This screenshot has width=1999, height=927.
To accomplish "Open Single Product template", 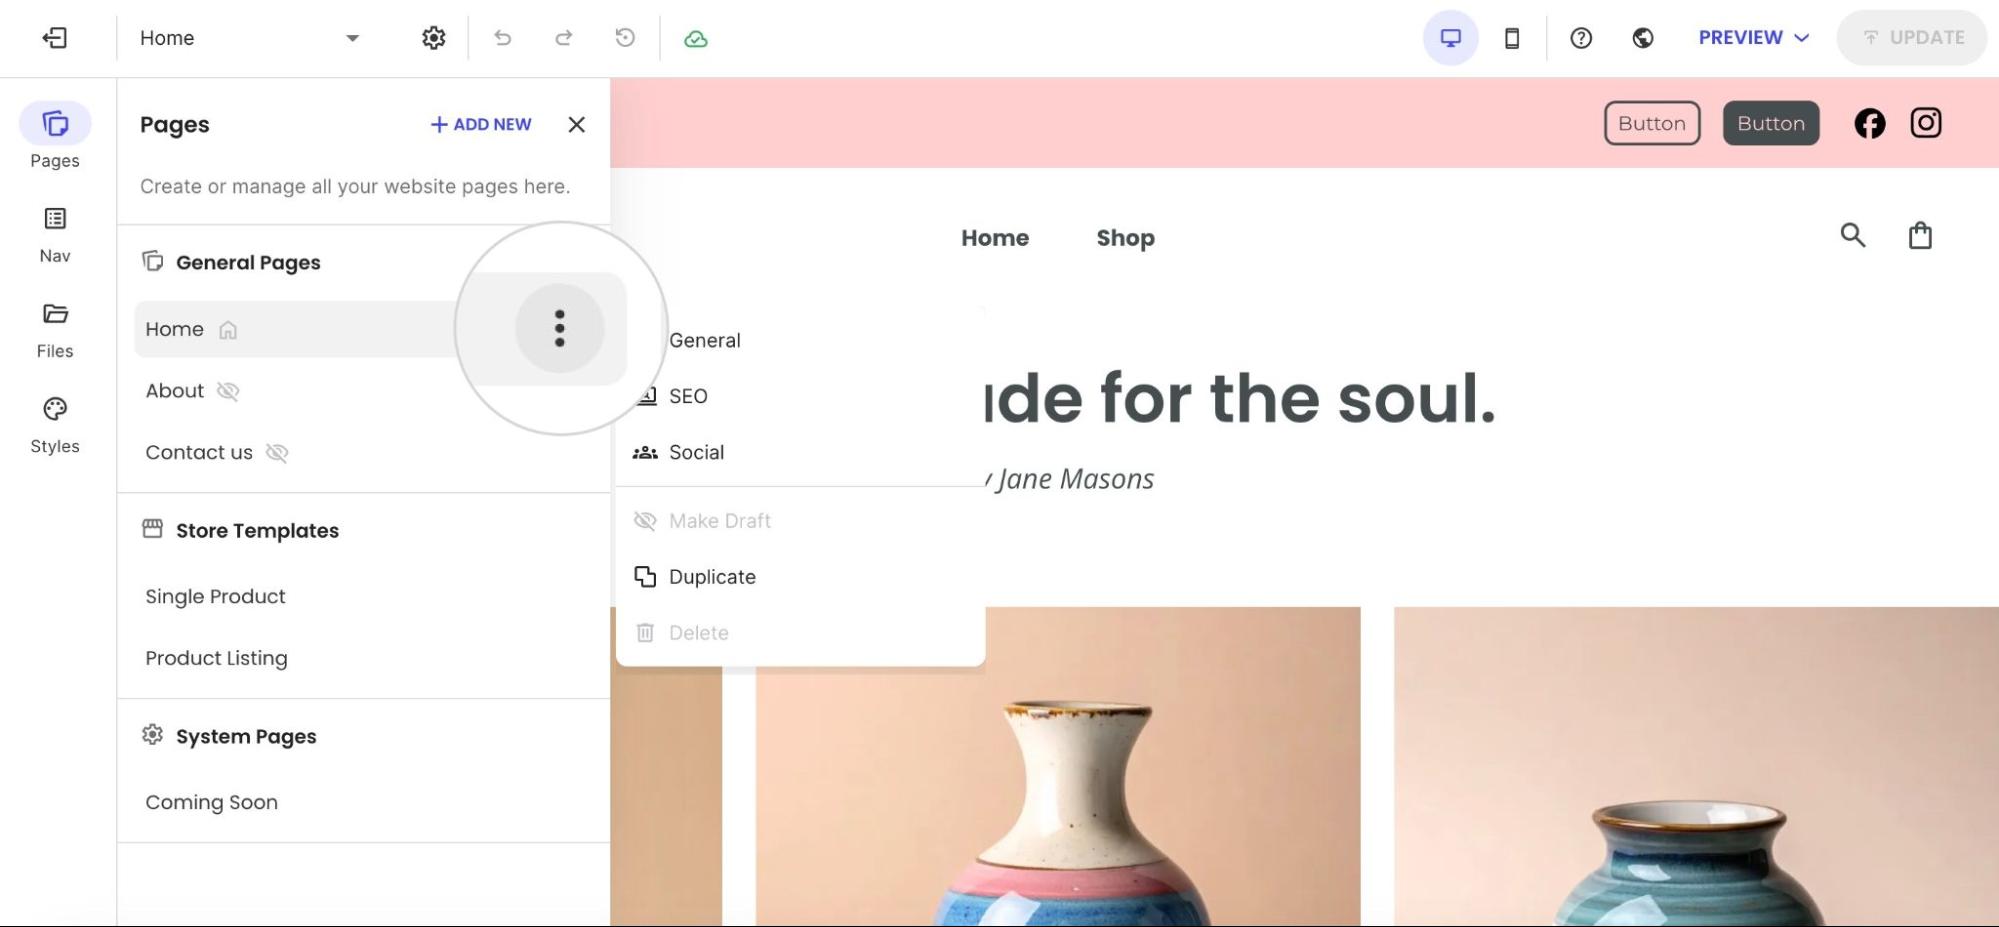I will (215, 597).
